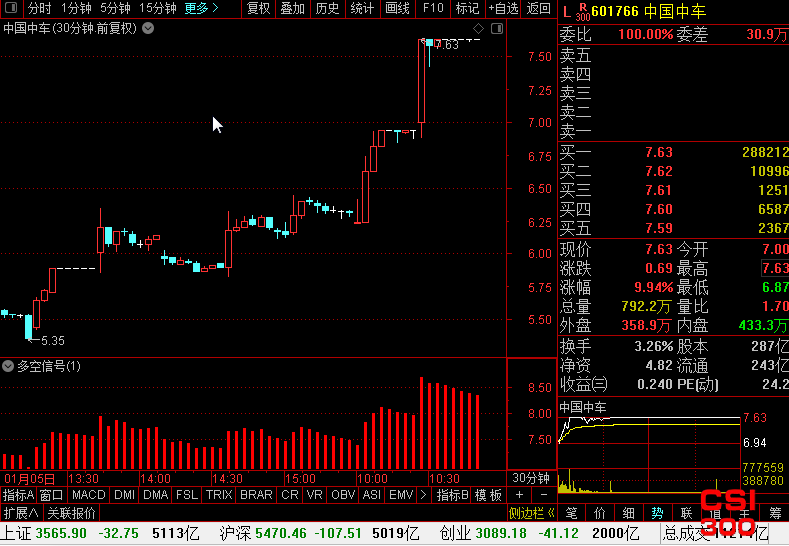Screen dimensions: 789x546
Task: Select the 窗口 tab
Action: 51,495
